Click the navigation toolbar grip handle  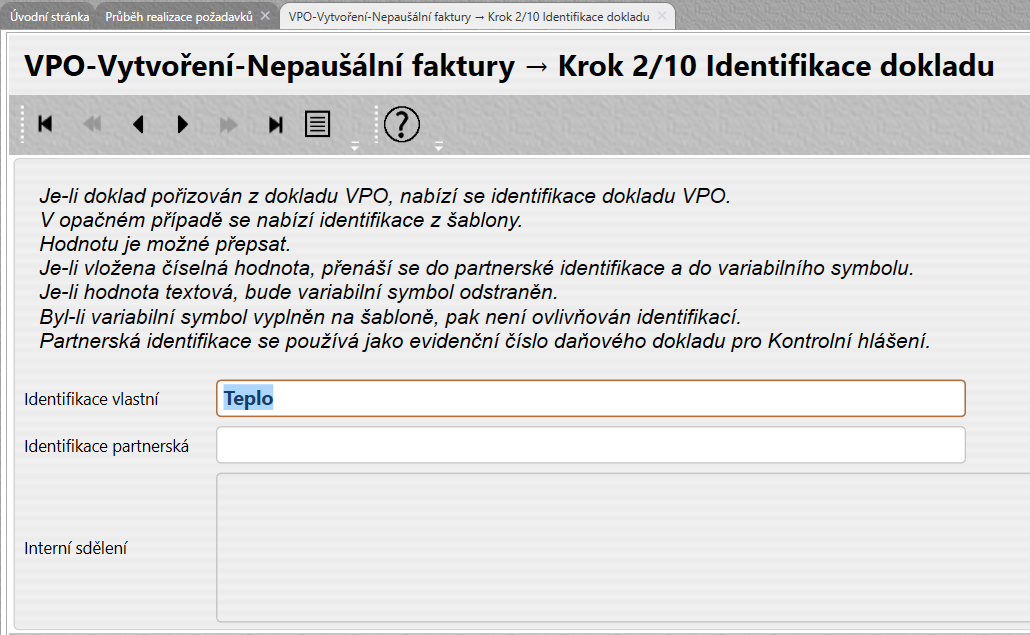[22, 124]
